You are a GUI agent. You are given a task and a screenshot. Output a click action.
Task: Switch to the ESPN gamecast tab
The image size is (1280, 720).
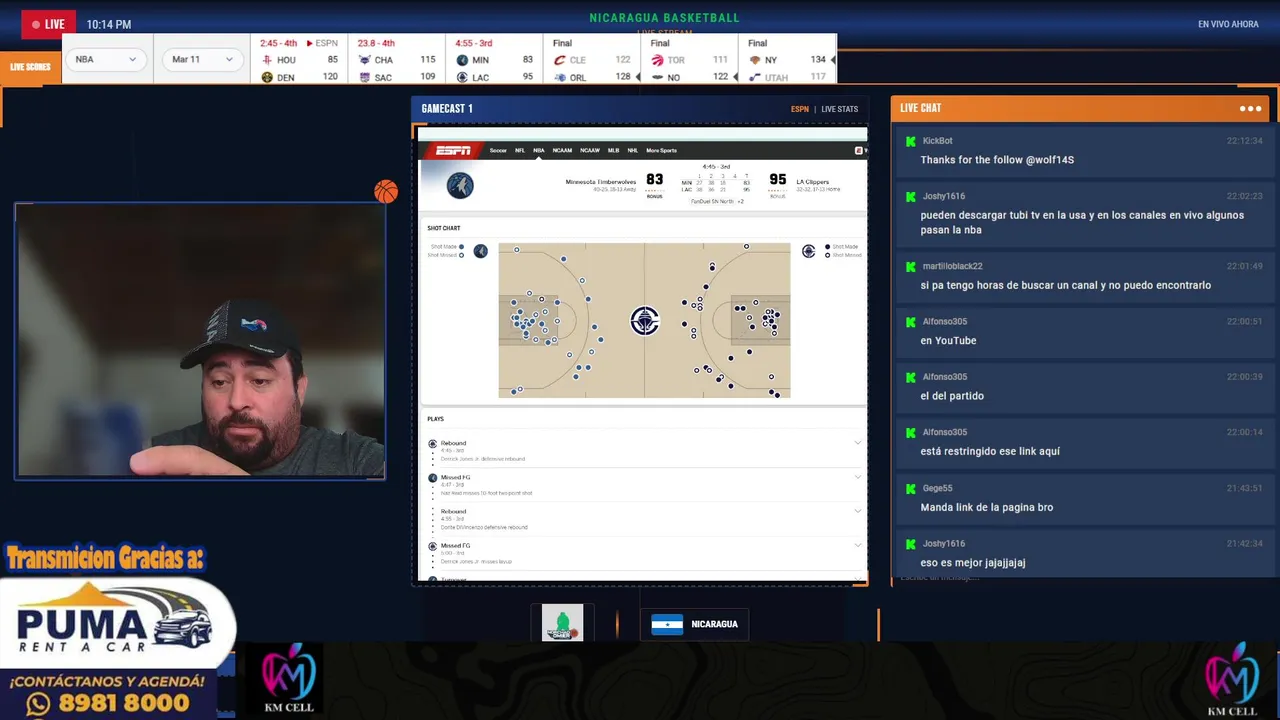point(800,109)
